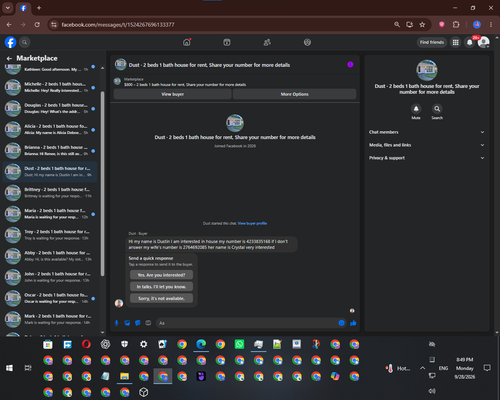Open 'View buyer profile' link
This screenshot has height=400, width=500.
coord(252,223)
